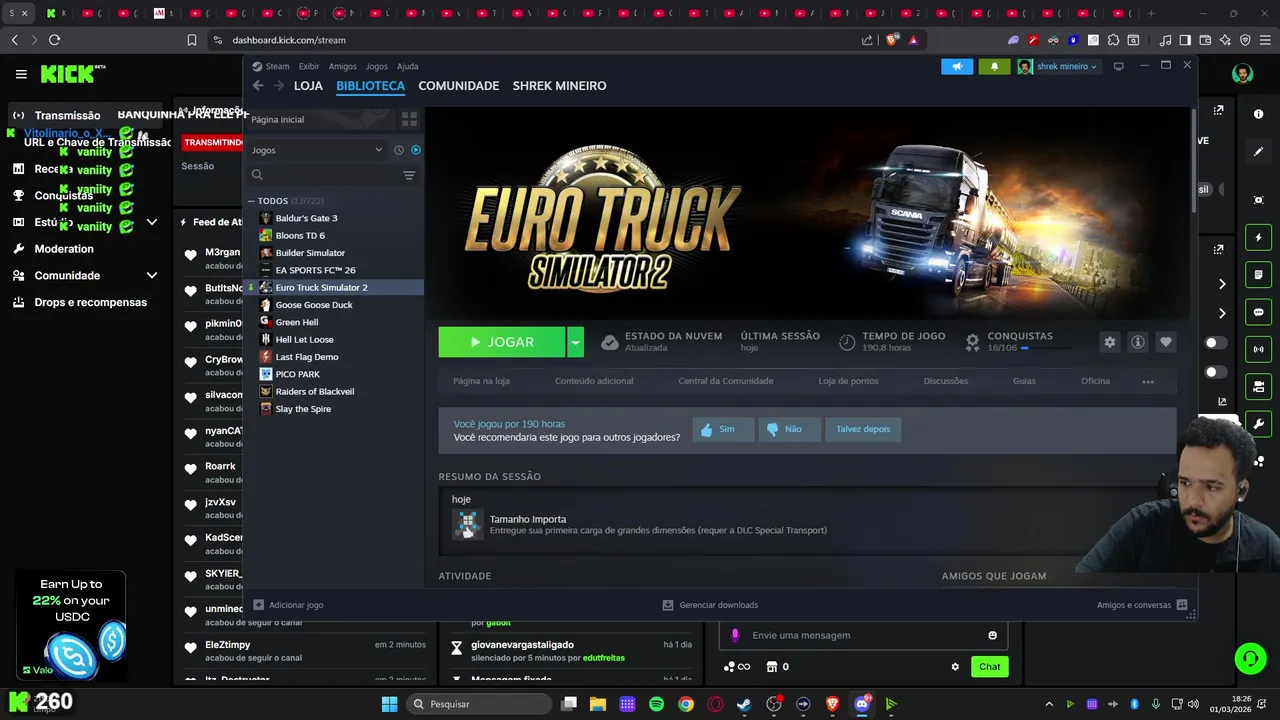Open emoji picker in Kick chat

click(x=992, y=635)
